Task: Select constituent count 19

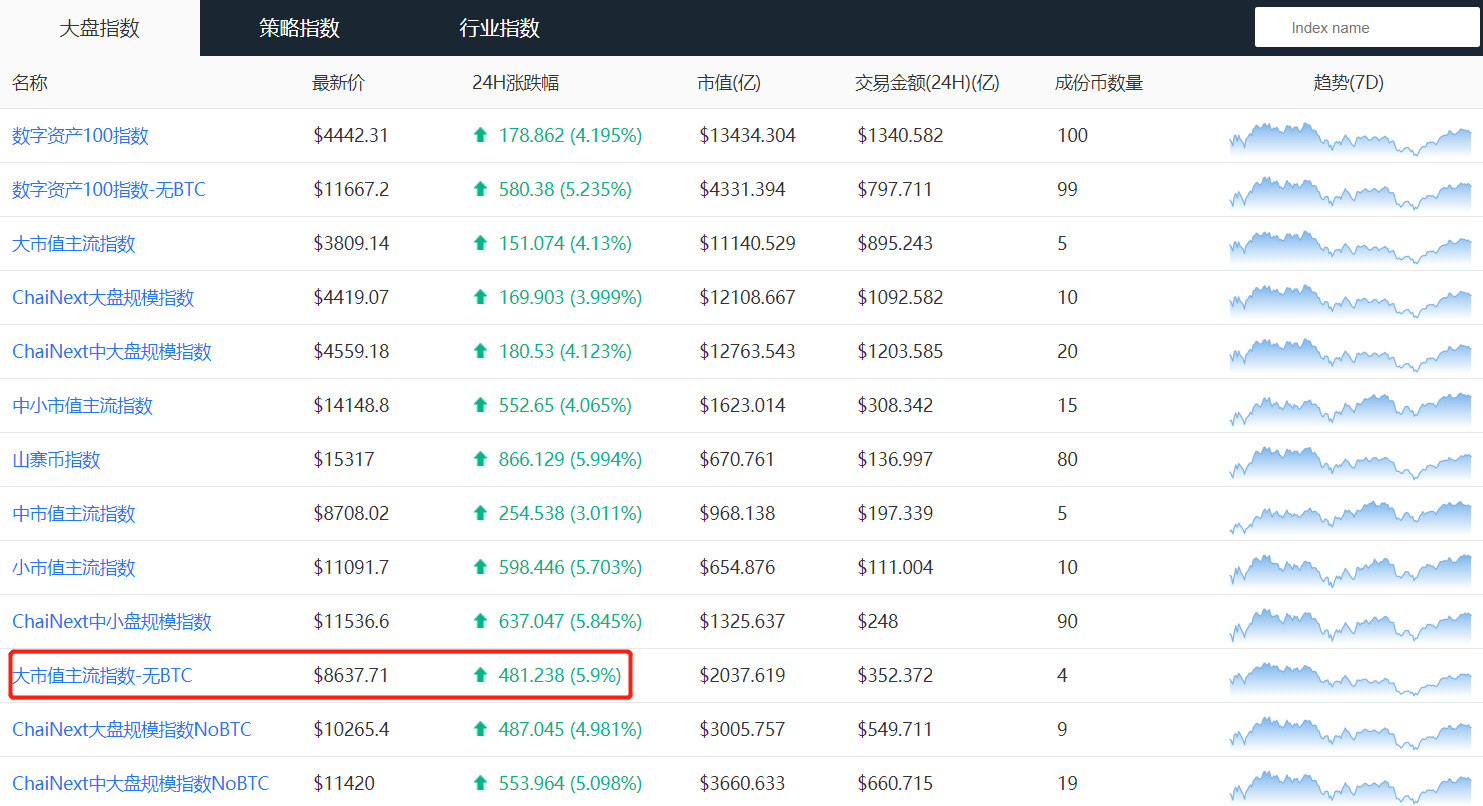Action: [1067, 784]
